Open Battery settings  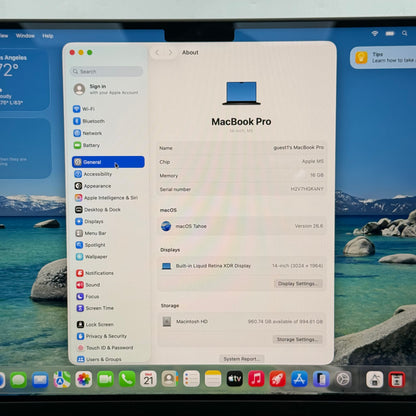(x=87, y=145)
